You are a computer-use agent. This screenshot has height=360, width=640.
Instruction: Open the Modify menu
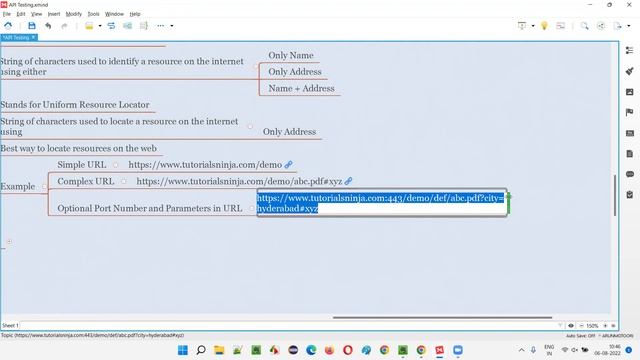pyautogui.click(x=73, y=14)
